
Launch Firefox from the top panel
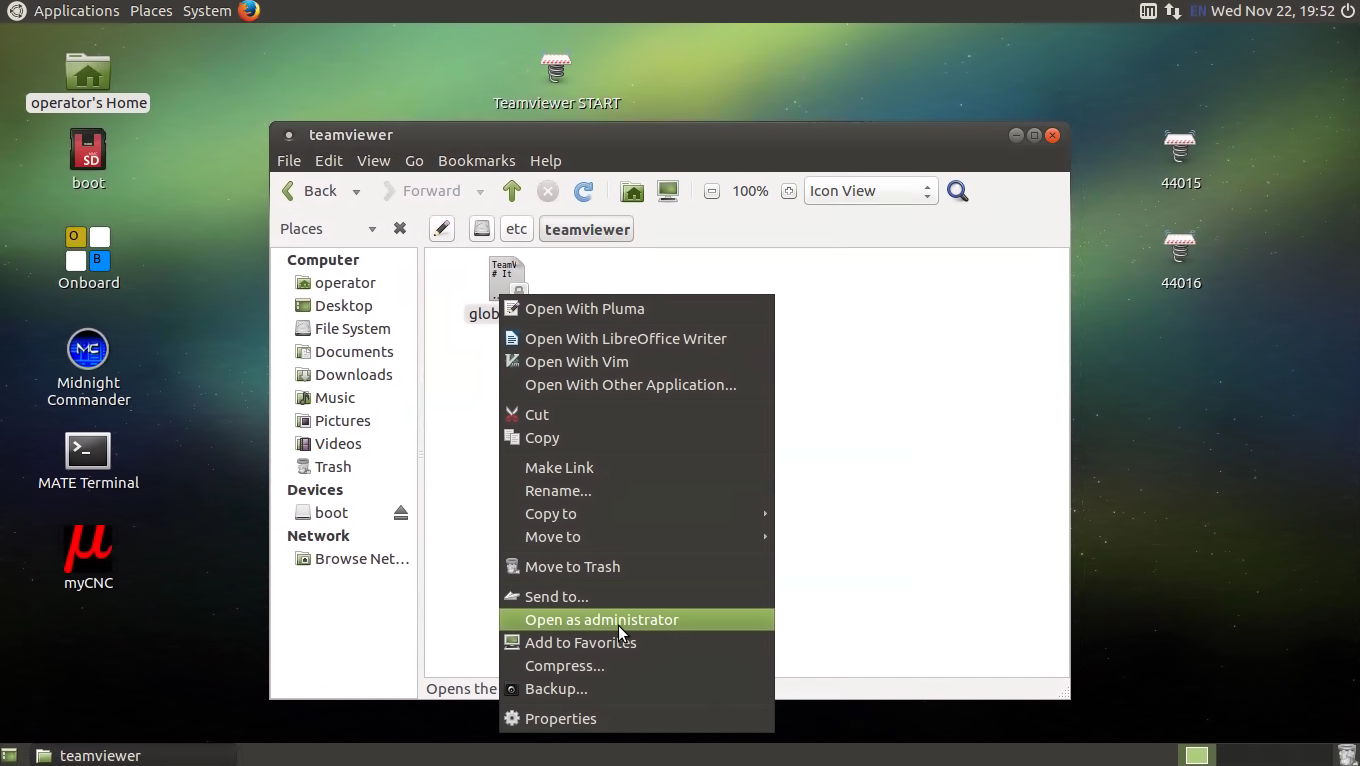point(249,11)
